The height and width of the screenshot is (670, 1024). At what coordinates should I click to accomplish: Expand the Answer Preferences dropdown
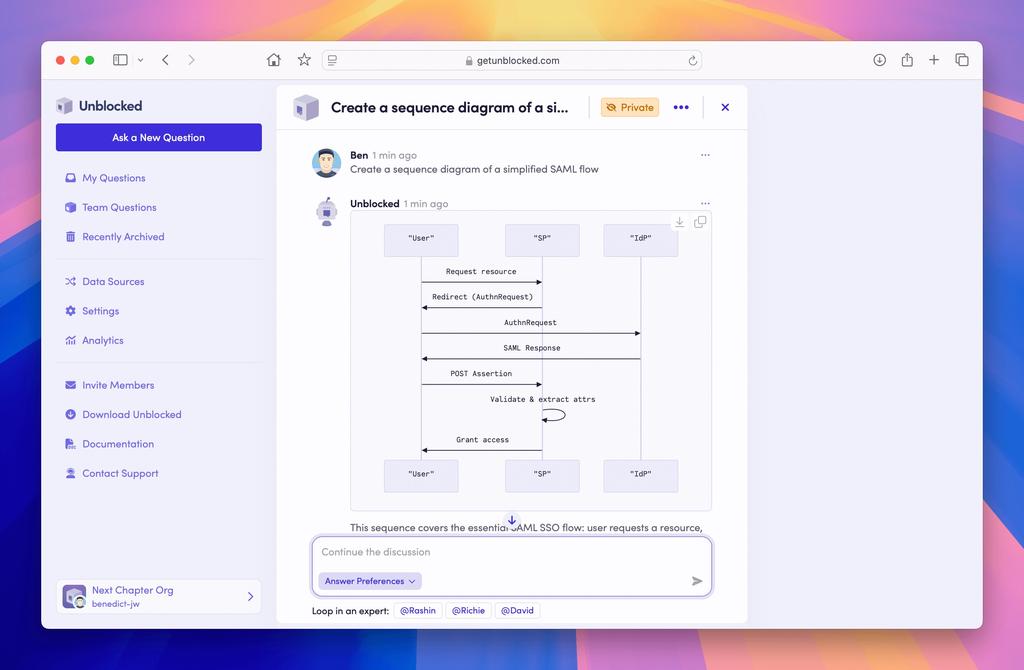coord(370,581)
